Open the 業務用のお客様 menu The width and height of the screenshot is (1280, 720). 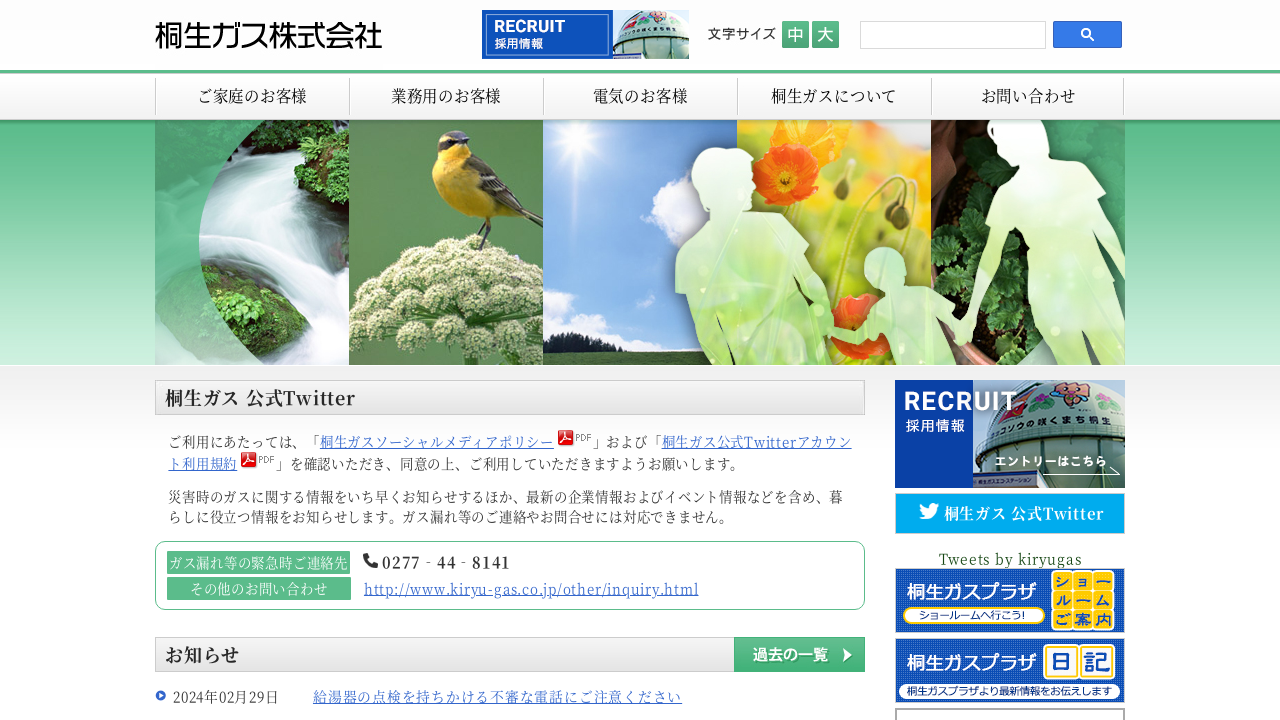[x=446, y=97]
